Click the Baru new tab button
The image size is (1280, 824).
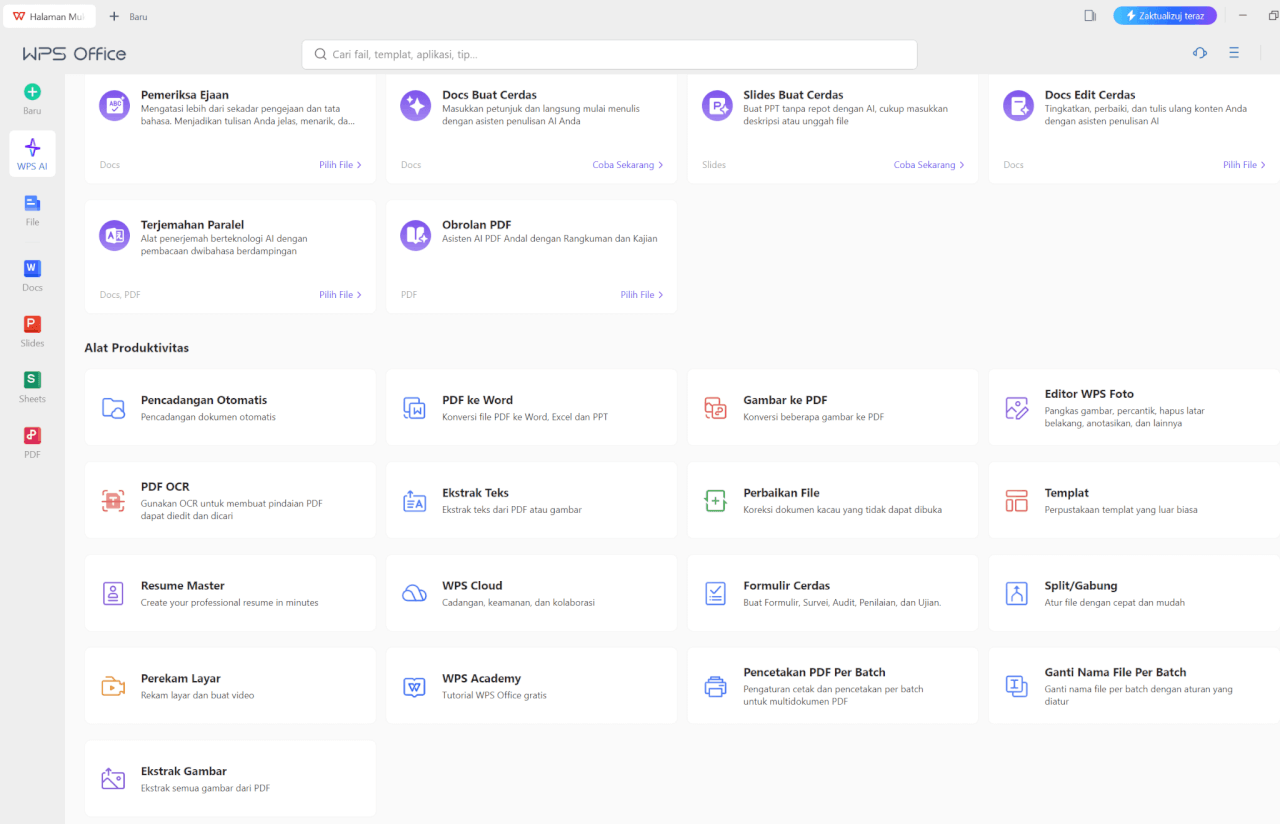pos(128,16)
